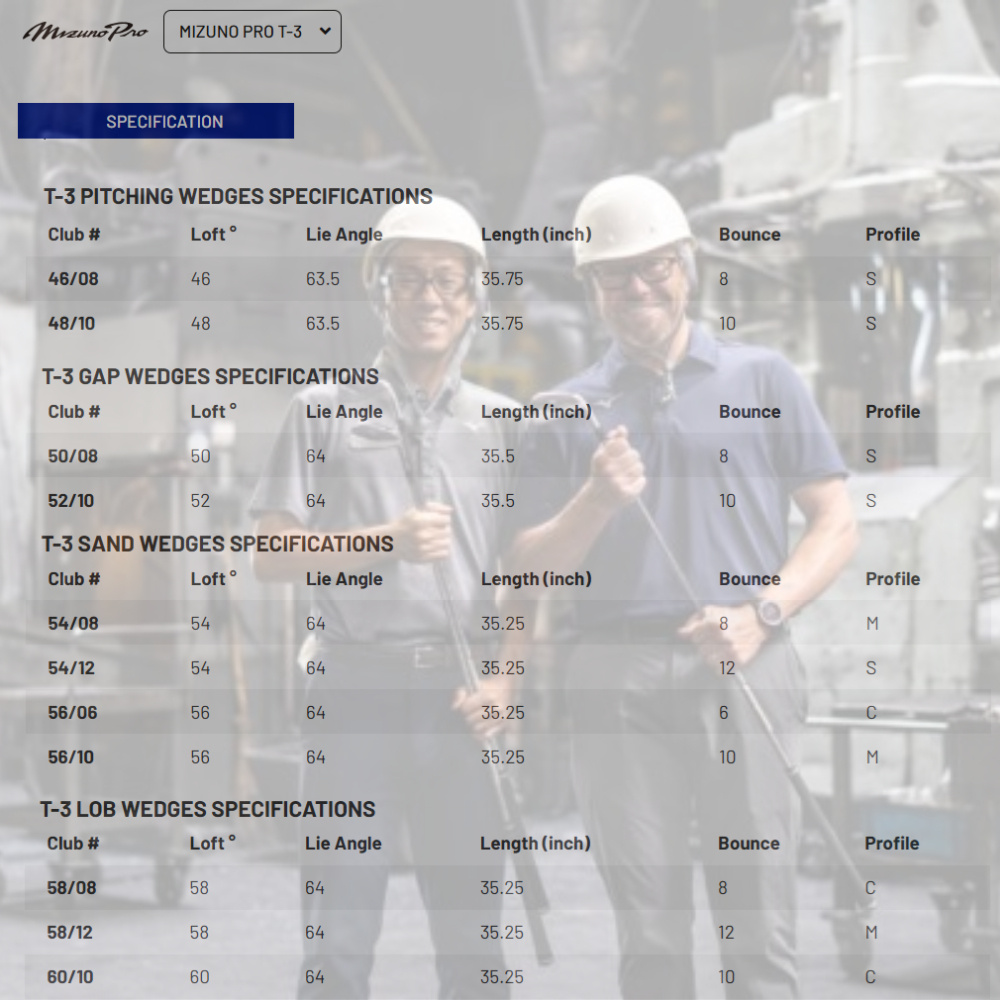Click the 50/08 gap wedge club label

click(x=73, y=456)
